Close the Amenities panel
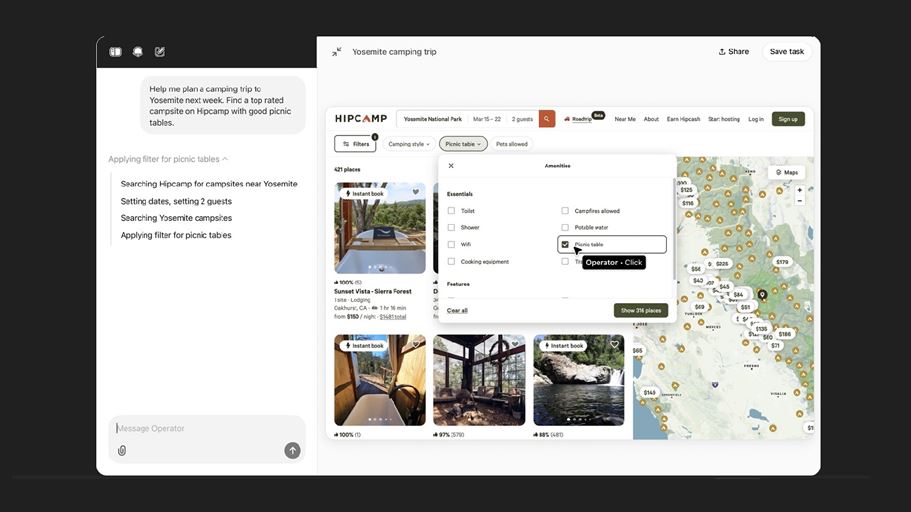Screen dimensions: 911x512 click(x=451, y=166)
